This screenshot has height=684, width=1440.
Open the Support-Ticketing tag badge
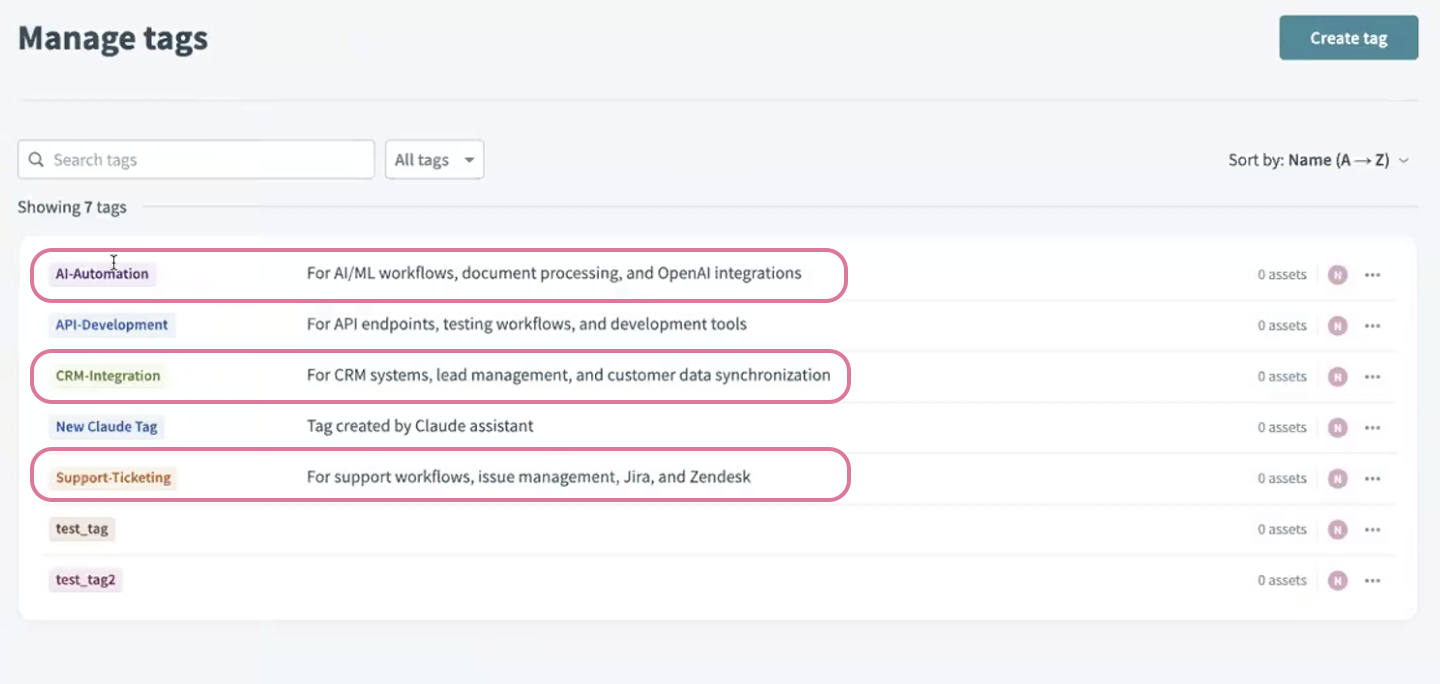pyautogui.click(x=113, y=478)
